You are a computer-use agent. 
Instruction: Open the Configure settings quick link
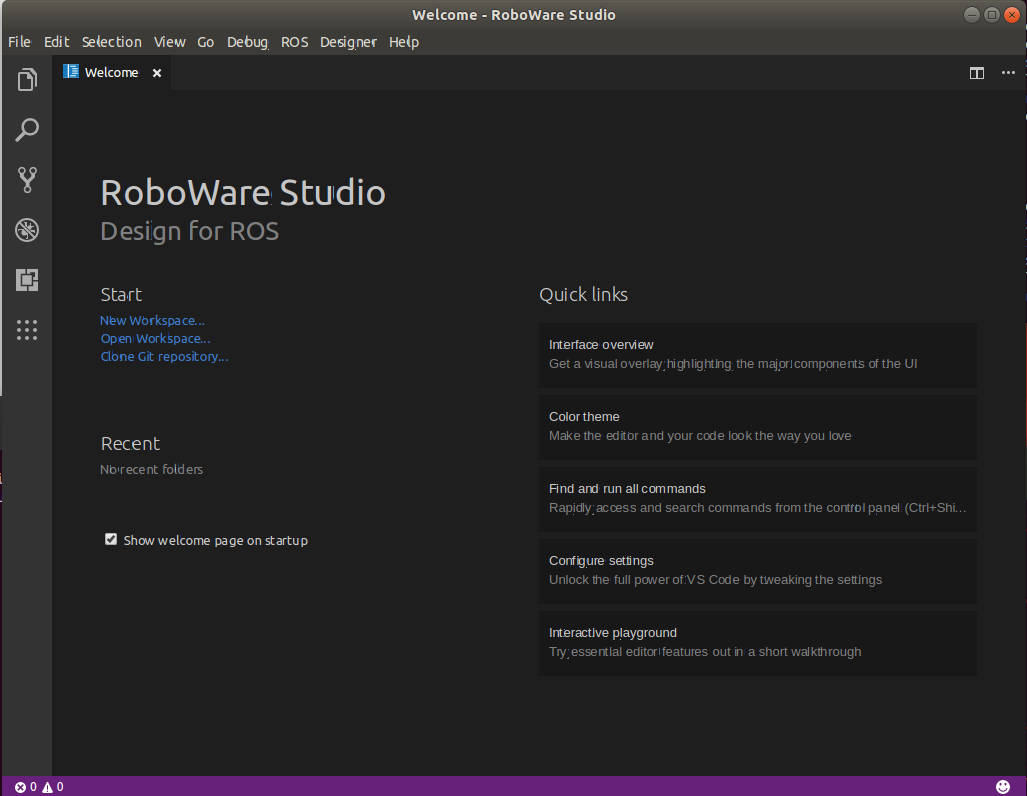click(758, 571)
